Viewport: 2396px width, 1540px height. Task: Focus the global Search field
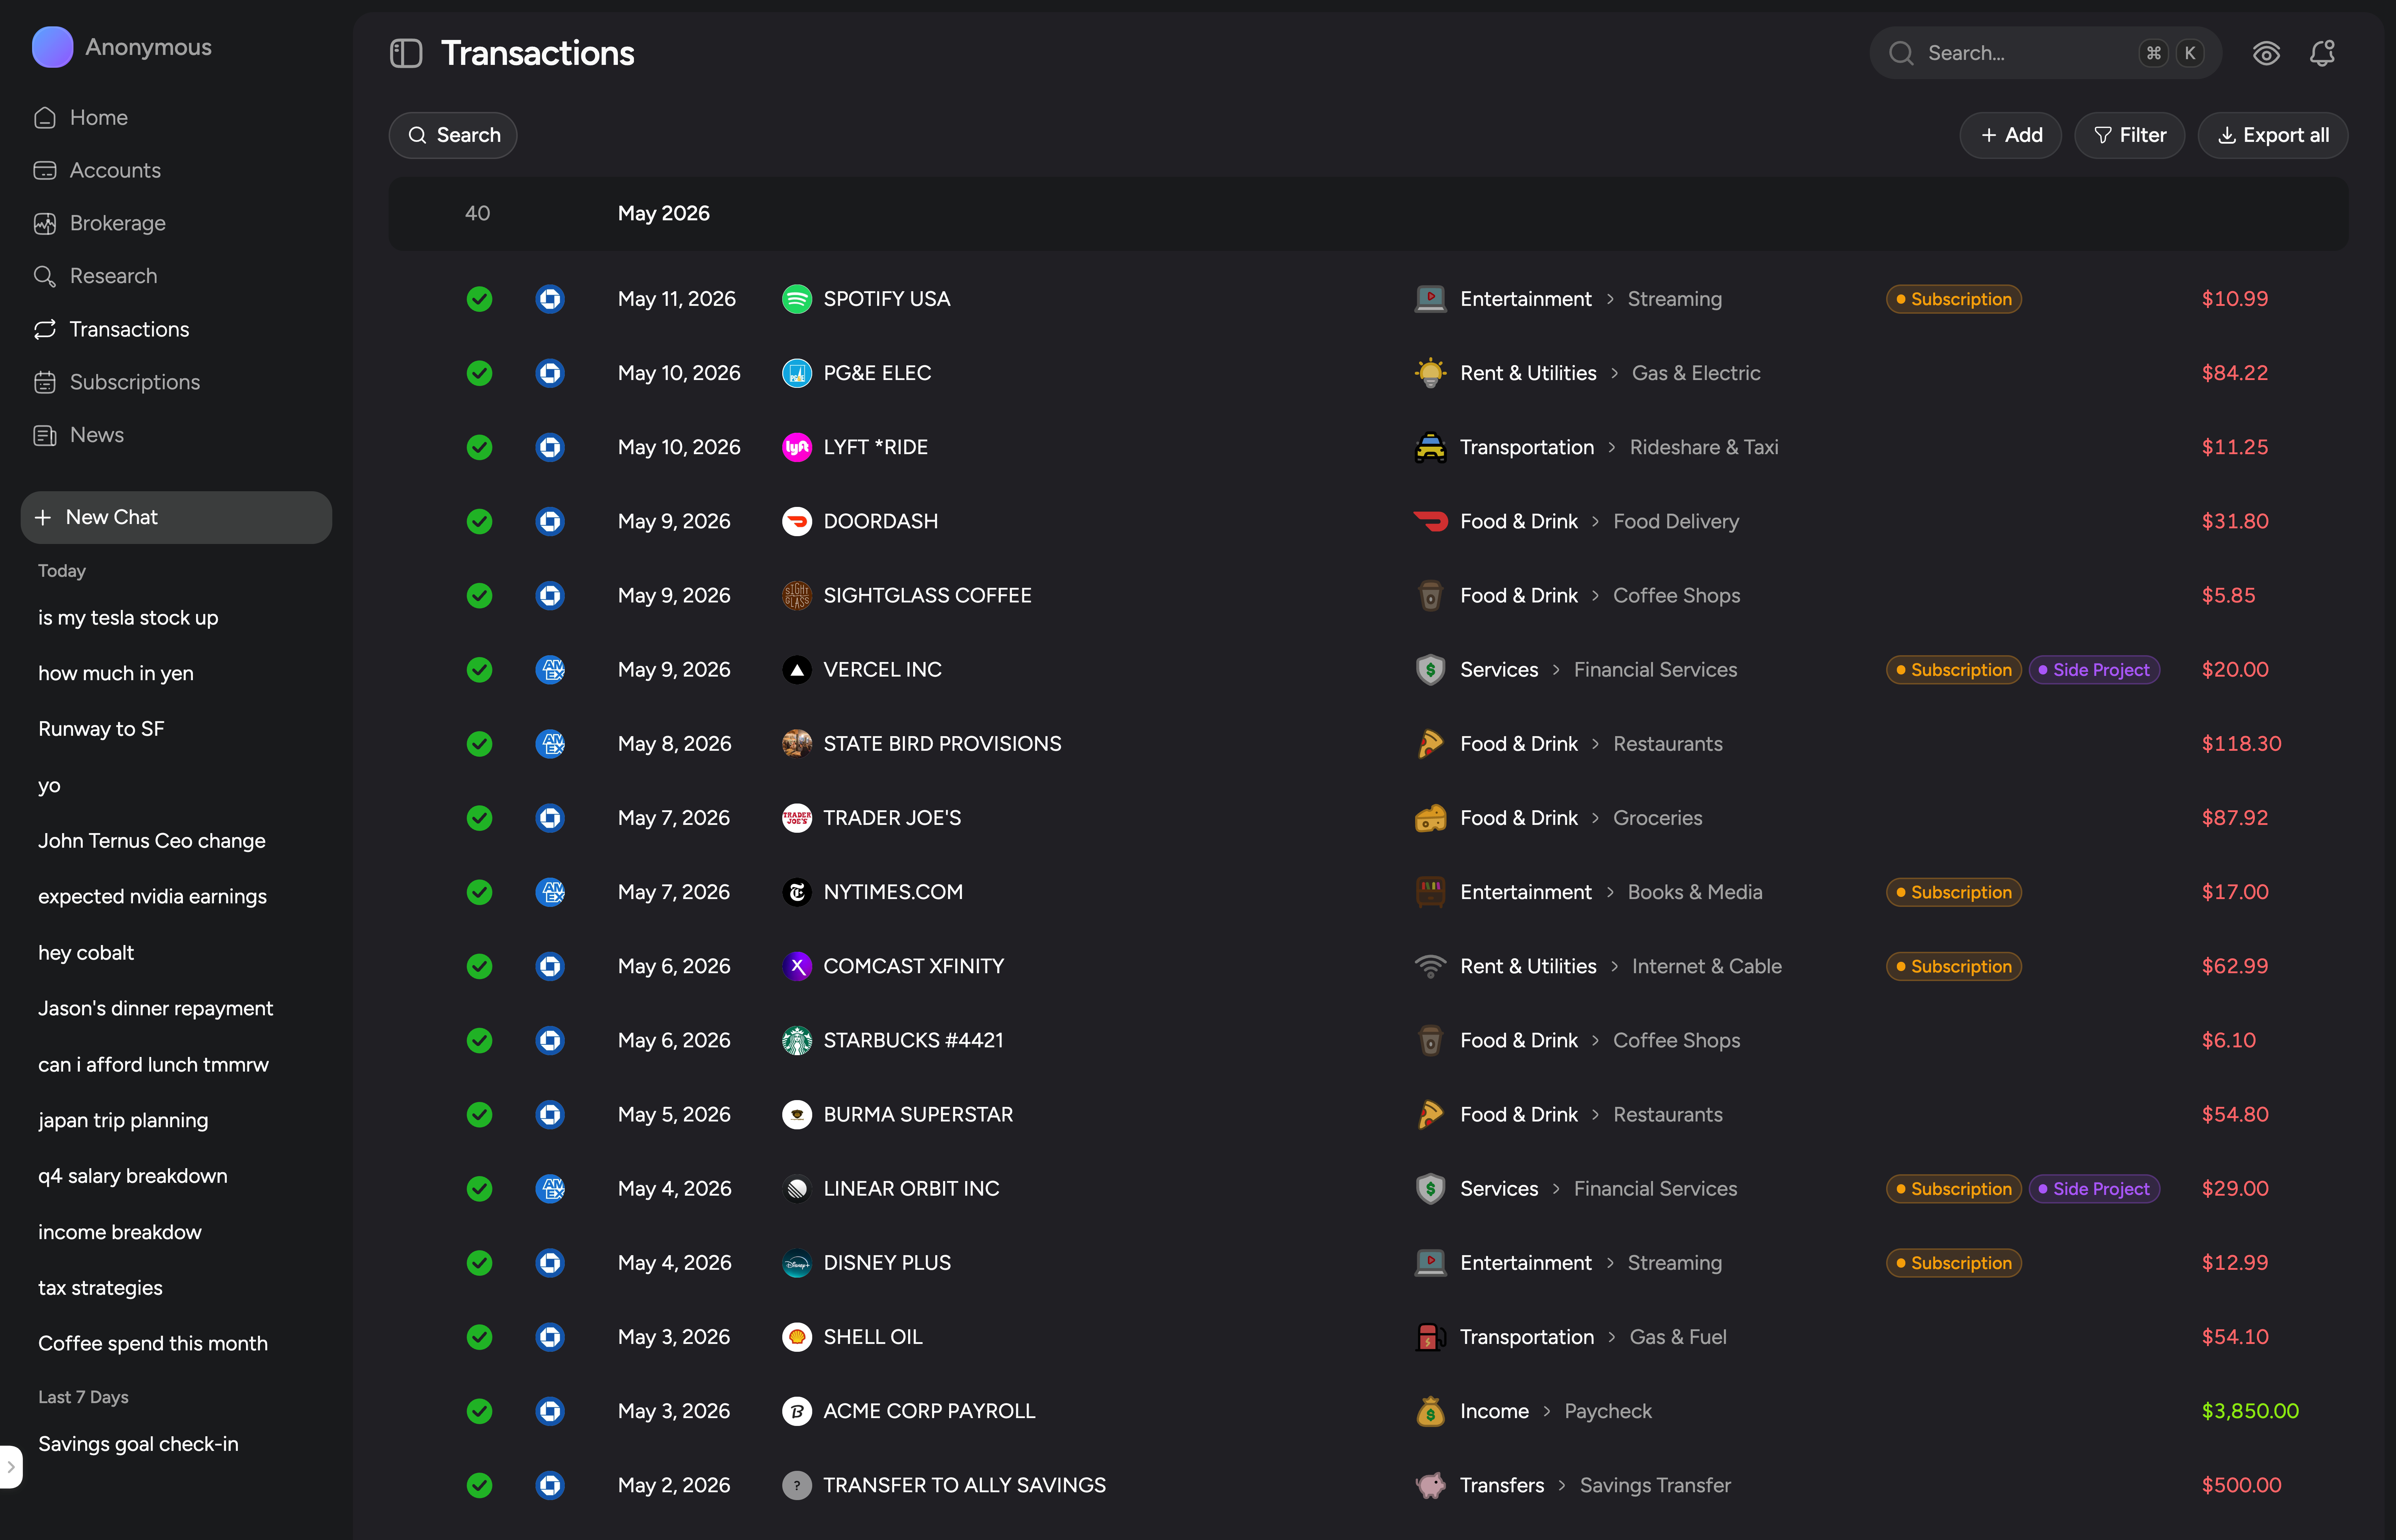coord(2045,53)
